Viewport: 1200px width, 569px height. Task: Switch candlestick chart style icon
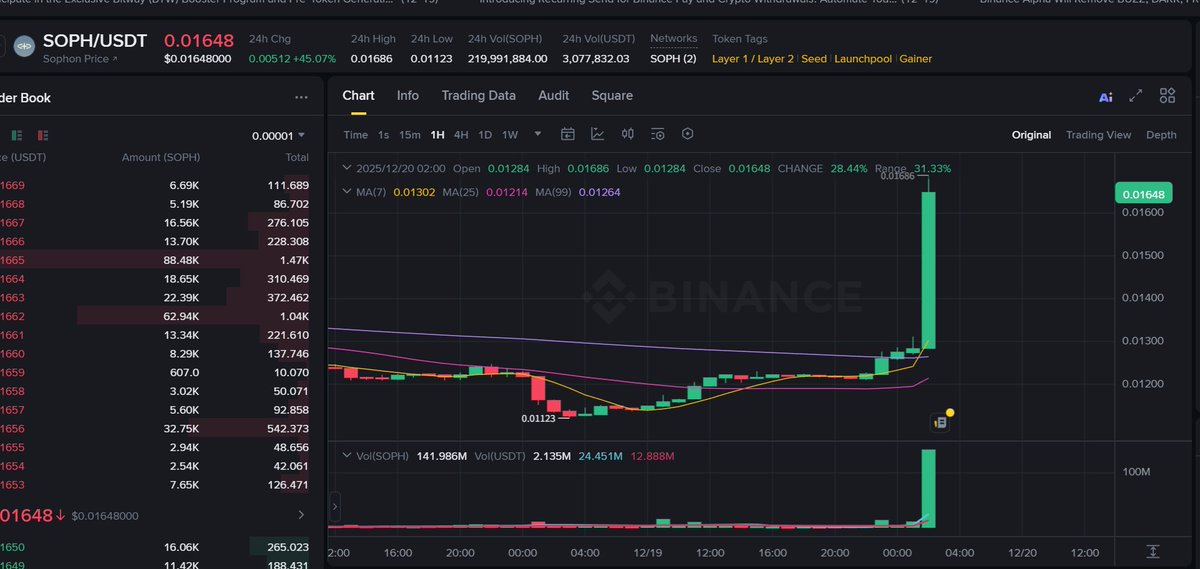click(628, 134)
